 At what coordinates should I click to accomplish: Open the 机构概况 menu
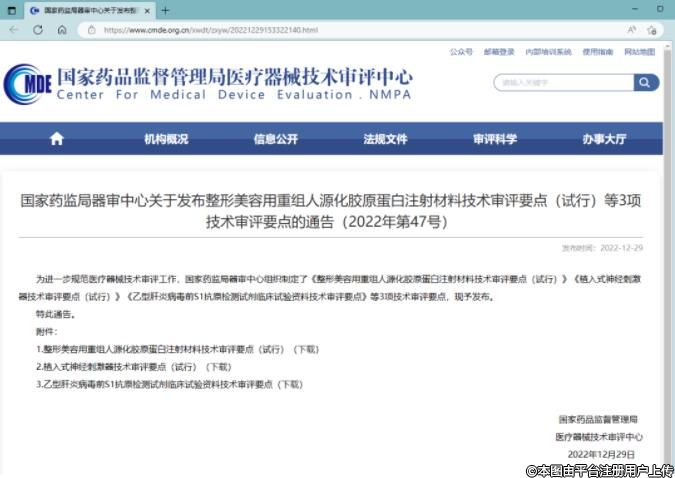166,139
